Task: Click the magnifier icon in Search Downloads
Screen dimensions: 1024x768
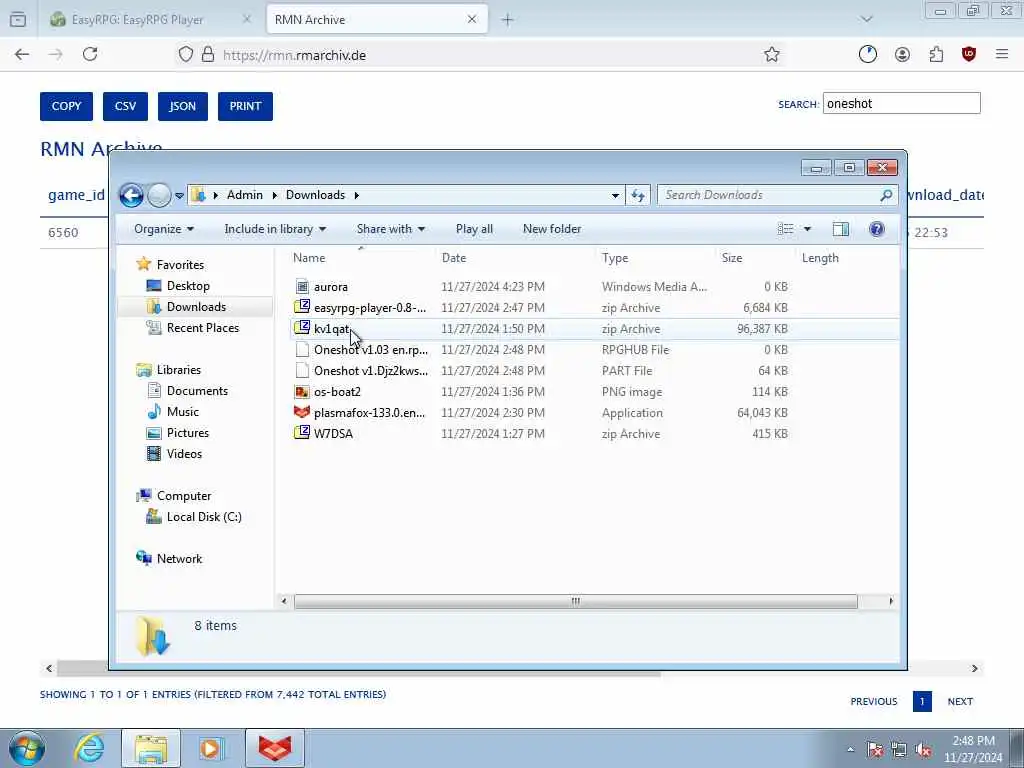Action: [x=886, y=195]
